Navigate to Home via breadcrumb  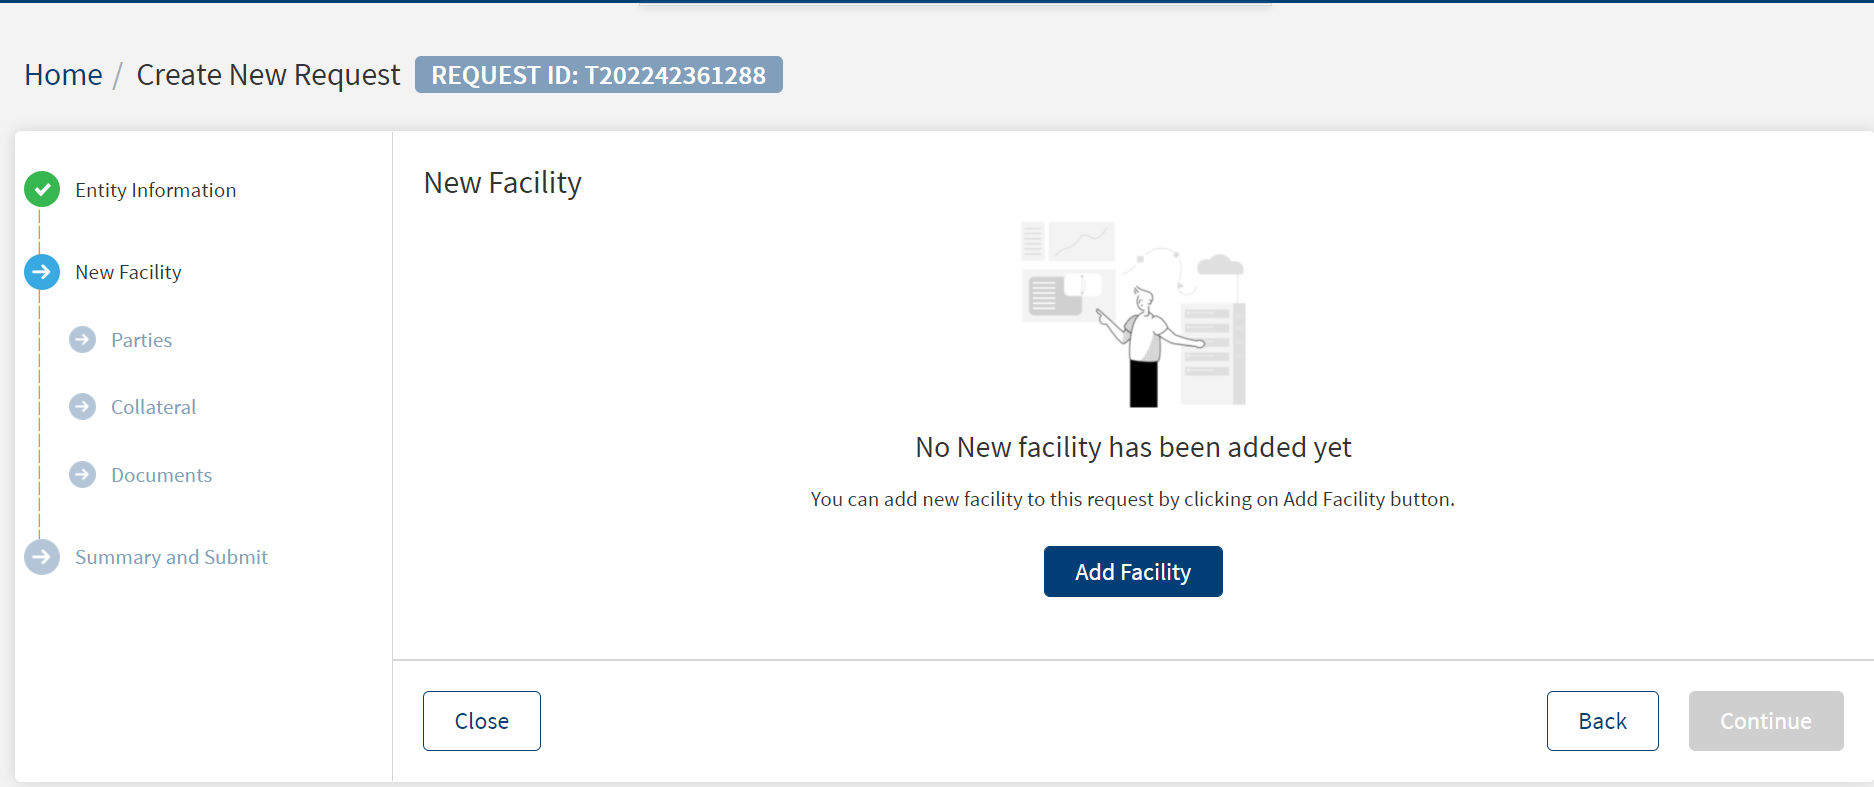pos(63,75)
